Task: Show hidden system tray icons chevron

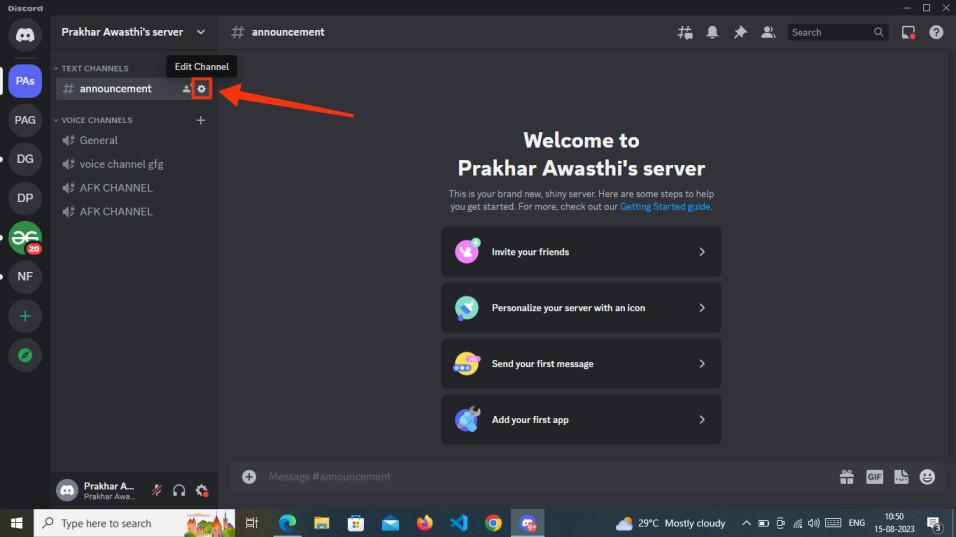Action: pyautogui.click(x=746, y=523)
